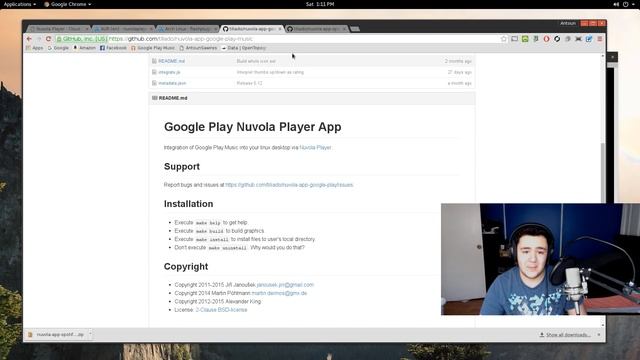
Task: Click the red Opera-style extension icon
Action: 547,39
